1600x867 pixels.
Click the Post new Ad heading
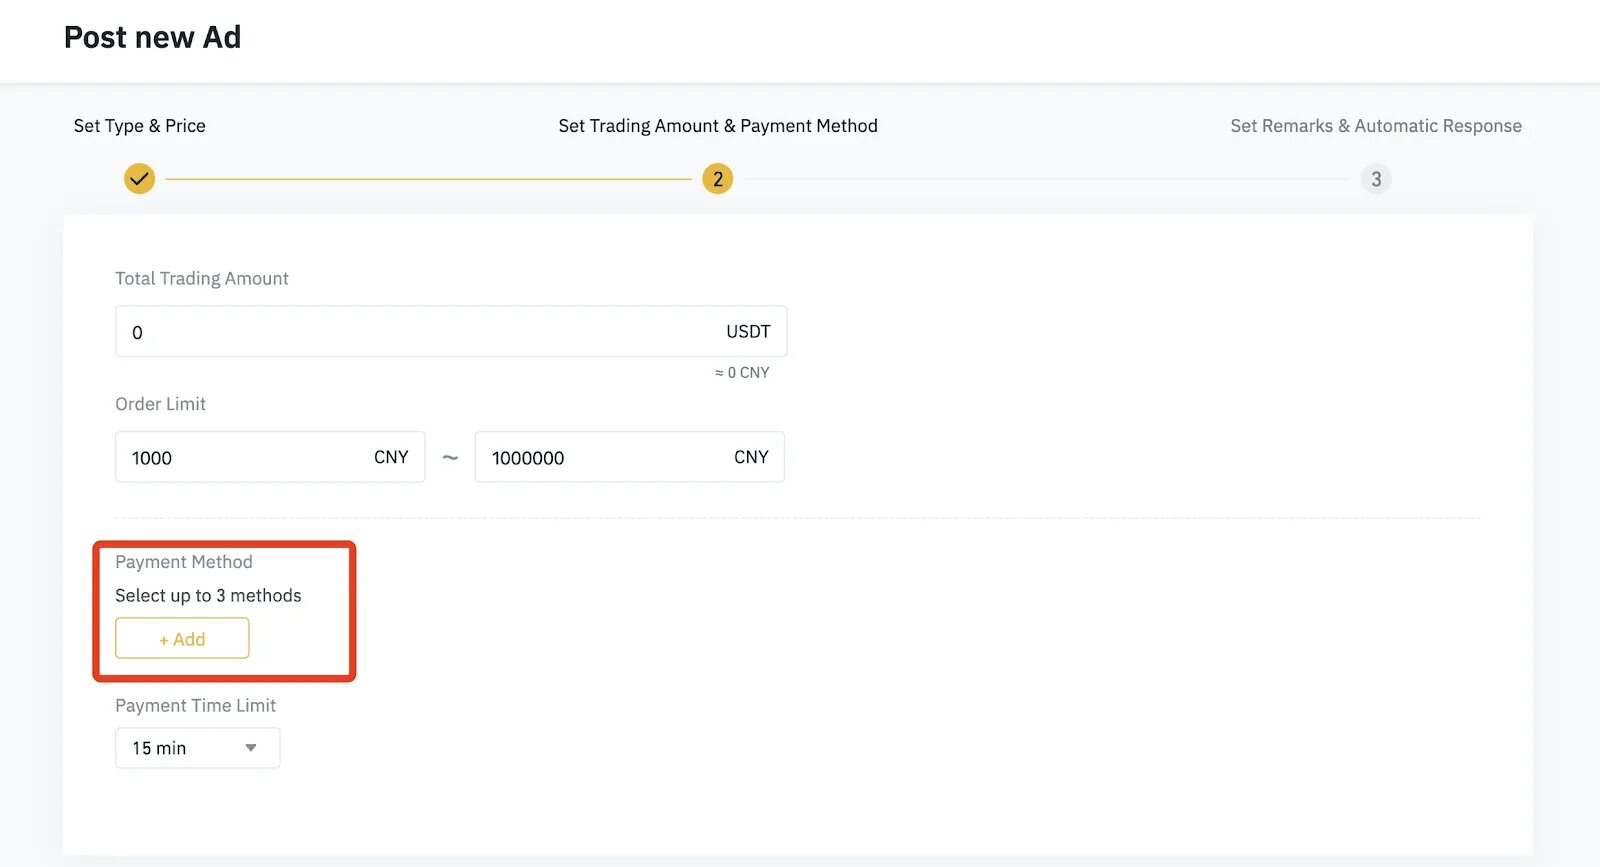point(152,37)
